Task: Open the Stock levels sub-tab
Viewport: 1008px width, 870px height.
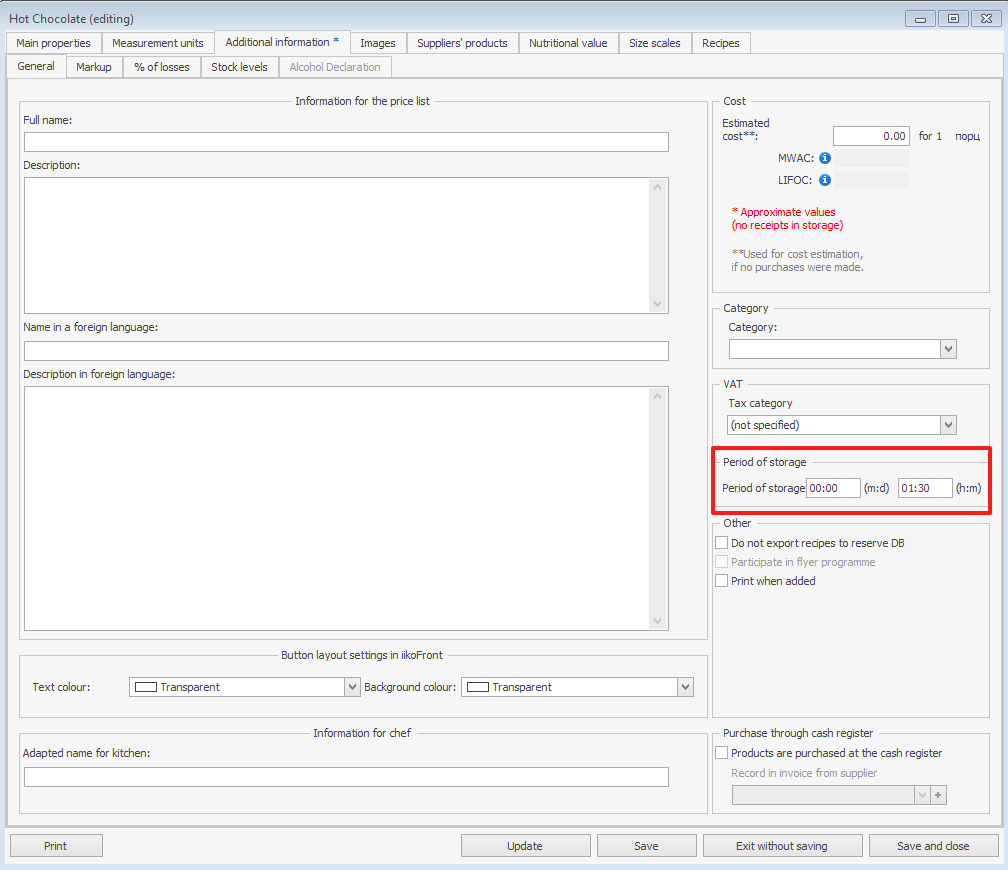Action: click(239, 67)
